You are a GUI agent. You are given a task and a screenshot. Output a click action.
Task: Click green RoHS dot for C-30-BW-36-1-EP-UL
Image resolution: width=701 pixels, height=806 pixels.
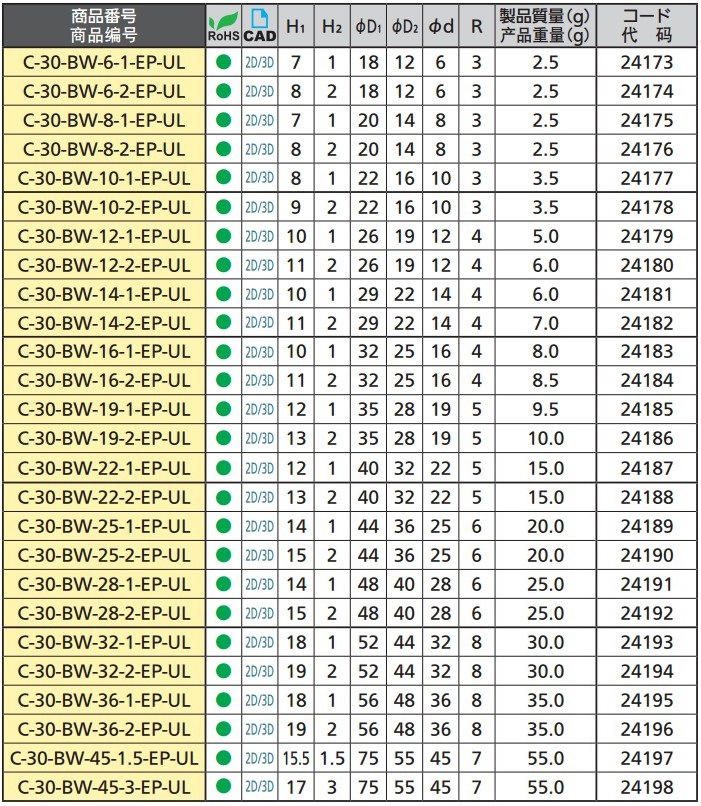tap(223, 700)
